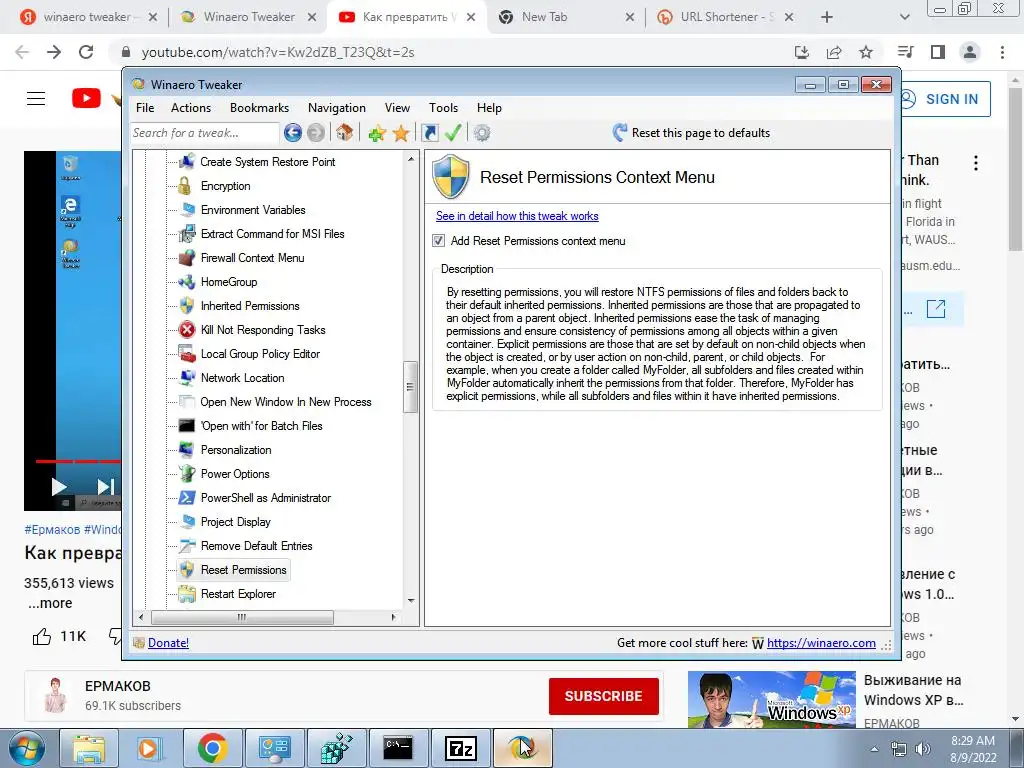Select Inherited Permissions tweak
The image size is (1024, 768).
250,306
